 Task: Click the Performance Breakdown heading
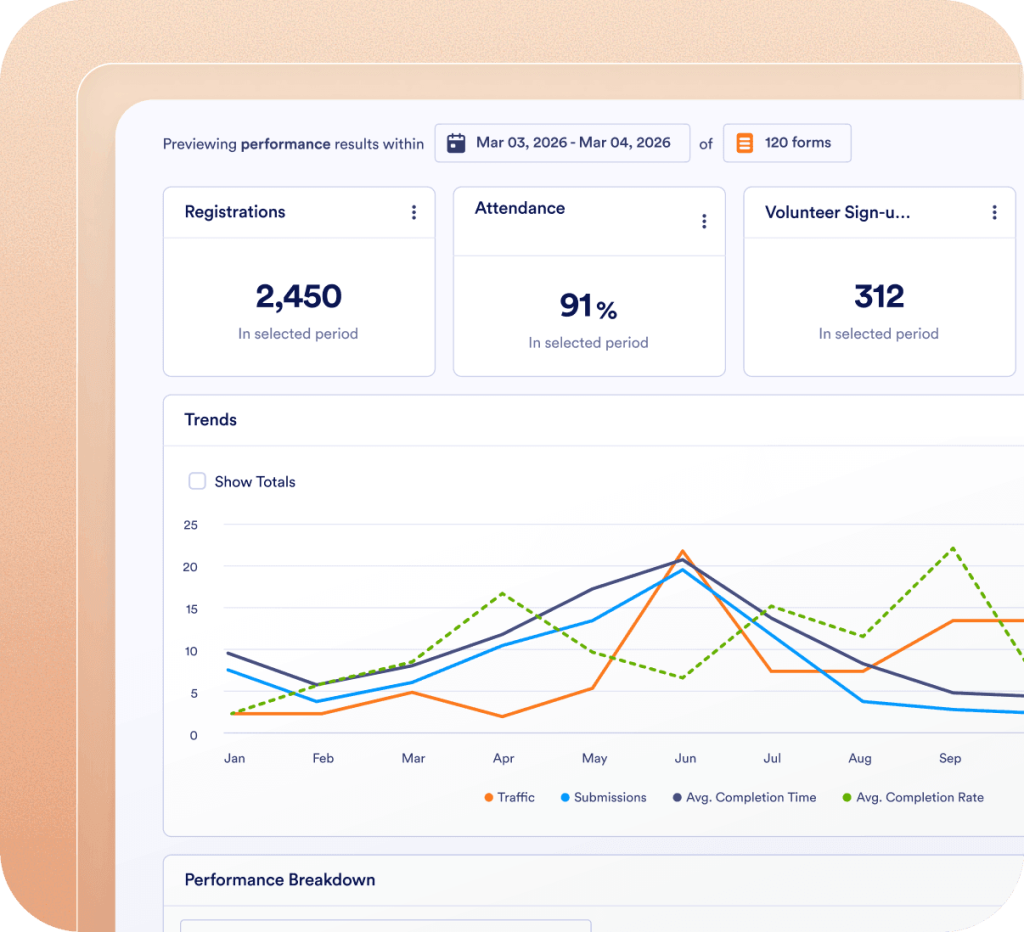tap(280, 880)
